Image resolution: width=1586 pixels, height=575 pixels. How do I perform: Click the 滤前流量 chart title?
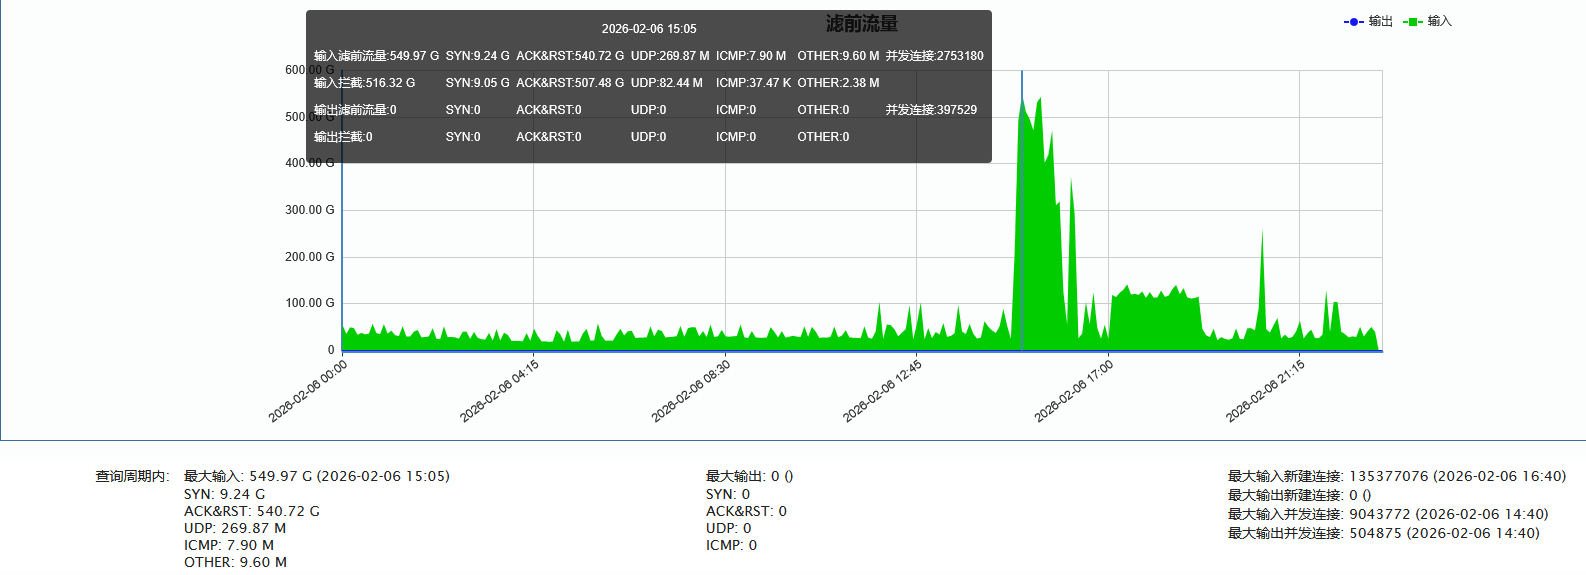(x=862, y=23)
